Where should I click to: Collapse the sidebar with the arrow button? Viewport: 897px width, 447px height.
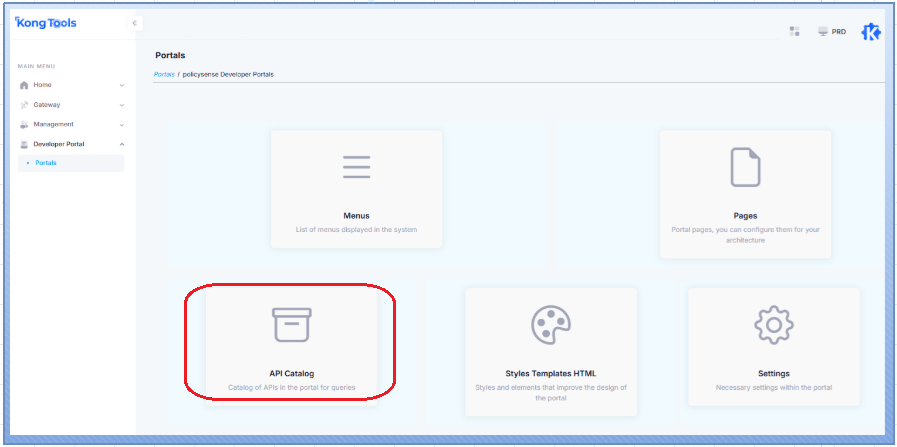136,23
